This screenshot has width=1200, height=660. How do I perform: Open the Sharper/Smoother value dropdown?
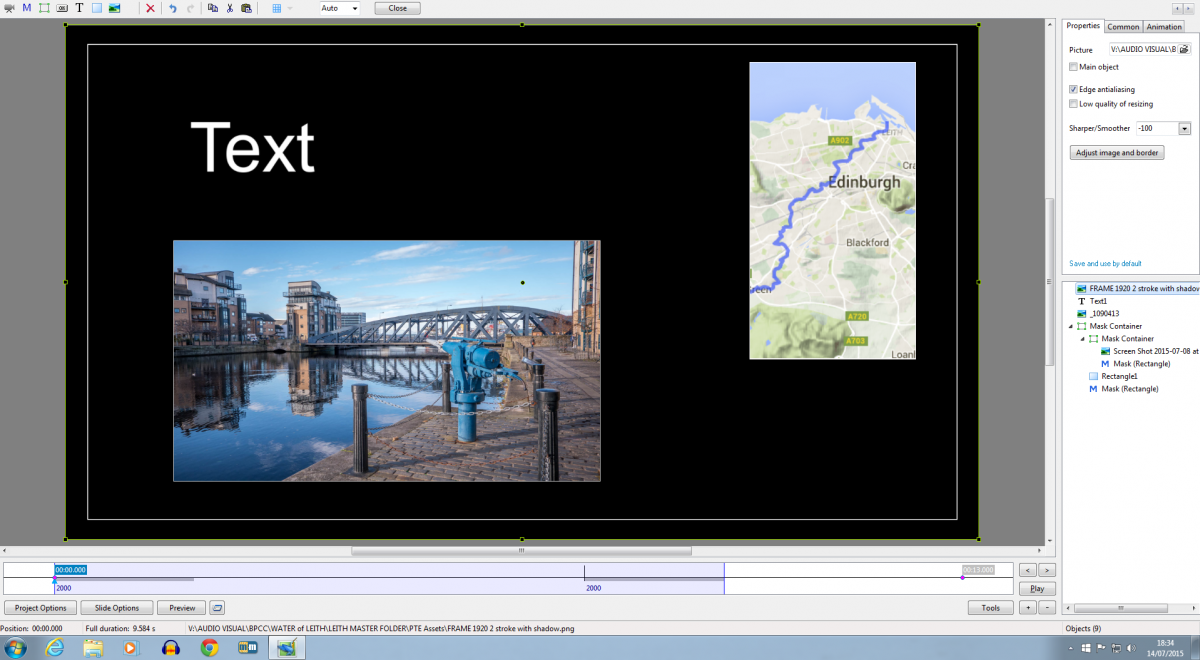[x=1184, y=129]
